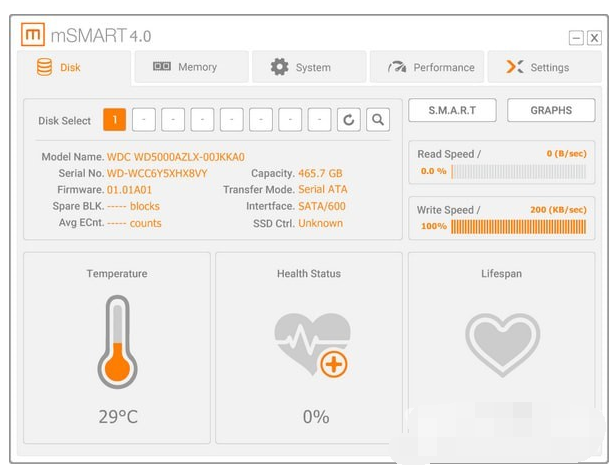Open the Settings tab

point(544,67)
